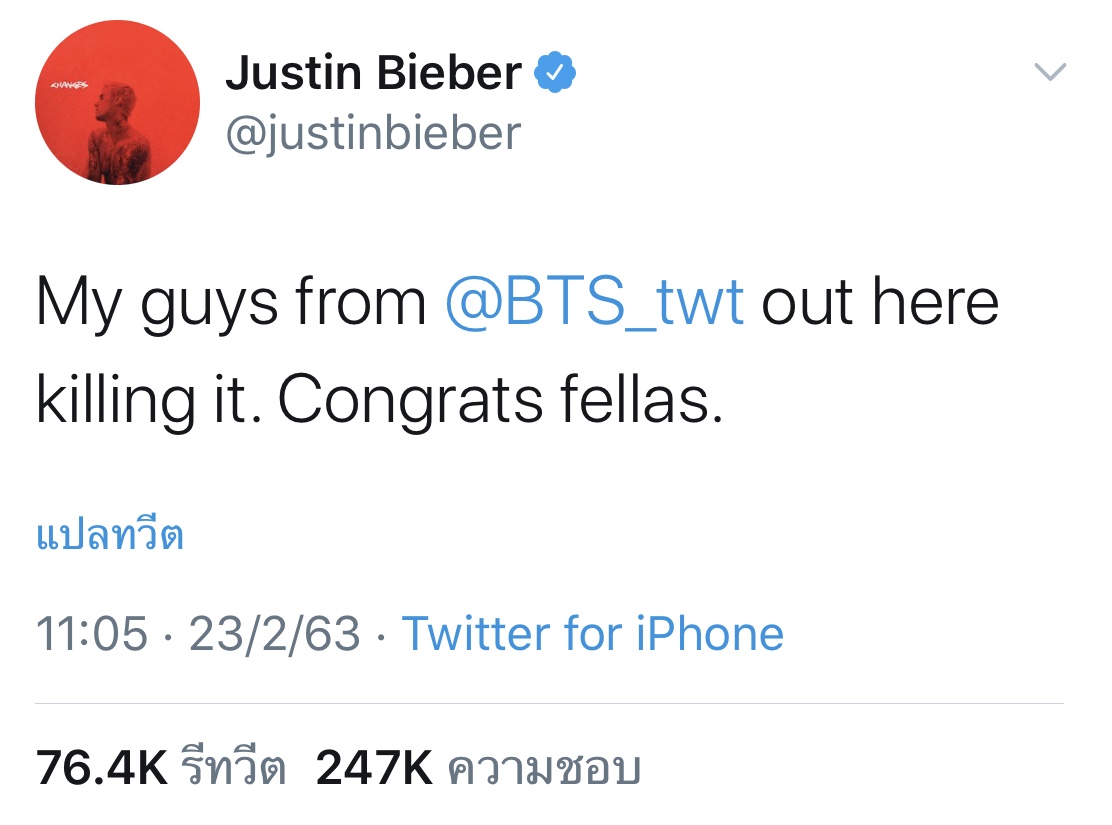Viewport: 1112px width, 825px height.
Task: Open the @BTS_twt mention link
Action: coord(594,302)
